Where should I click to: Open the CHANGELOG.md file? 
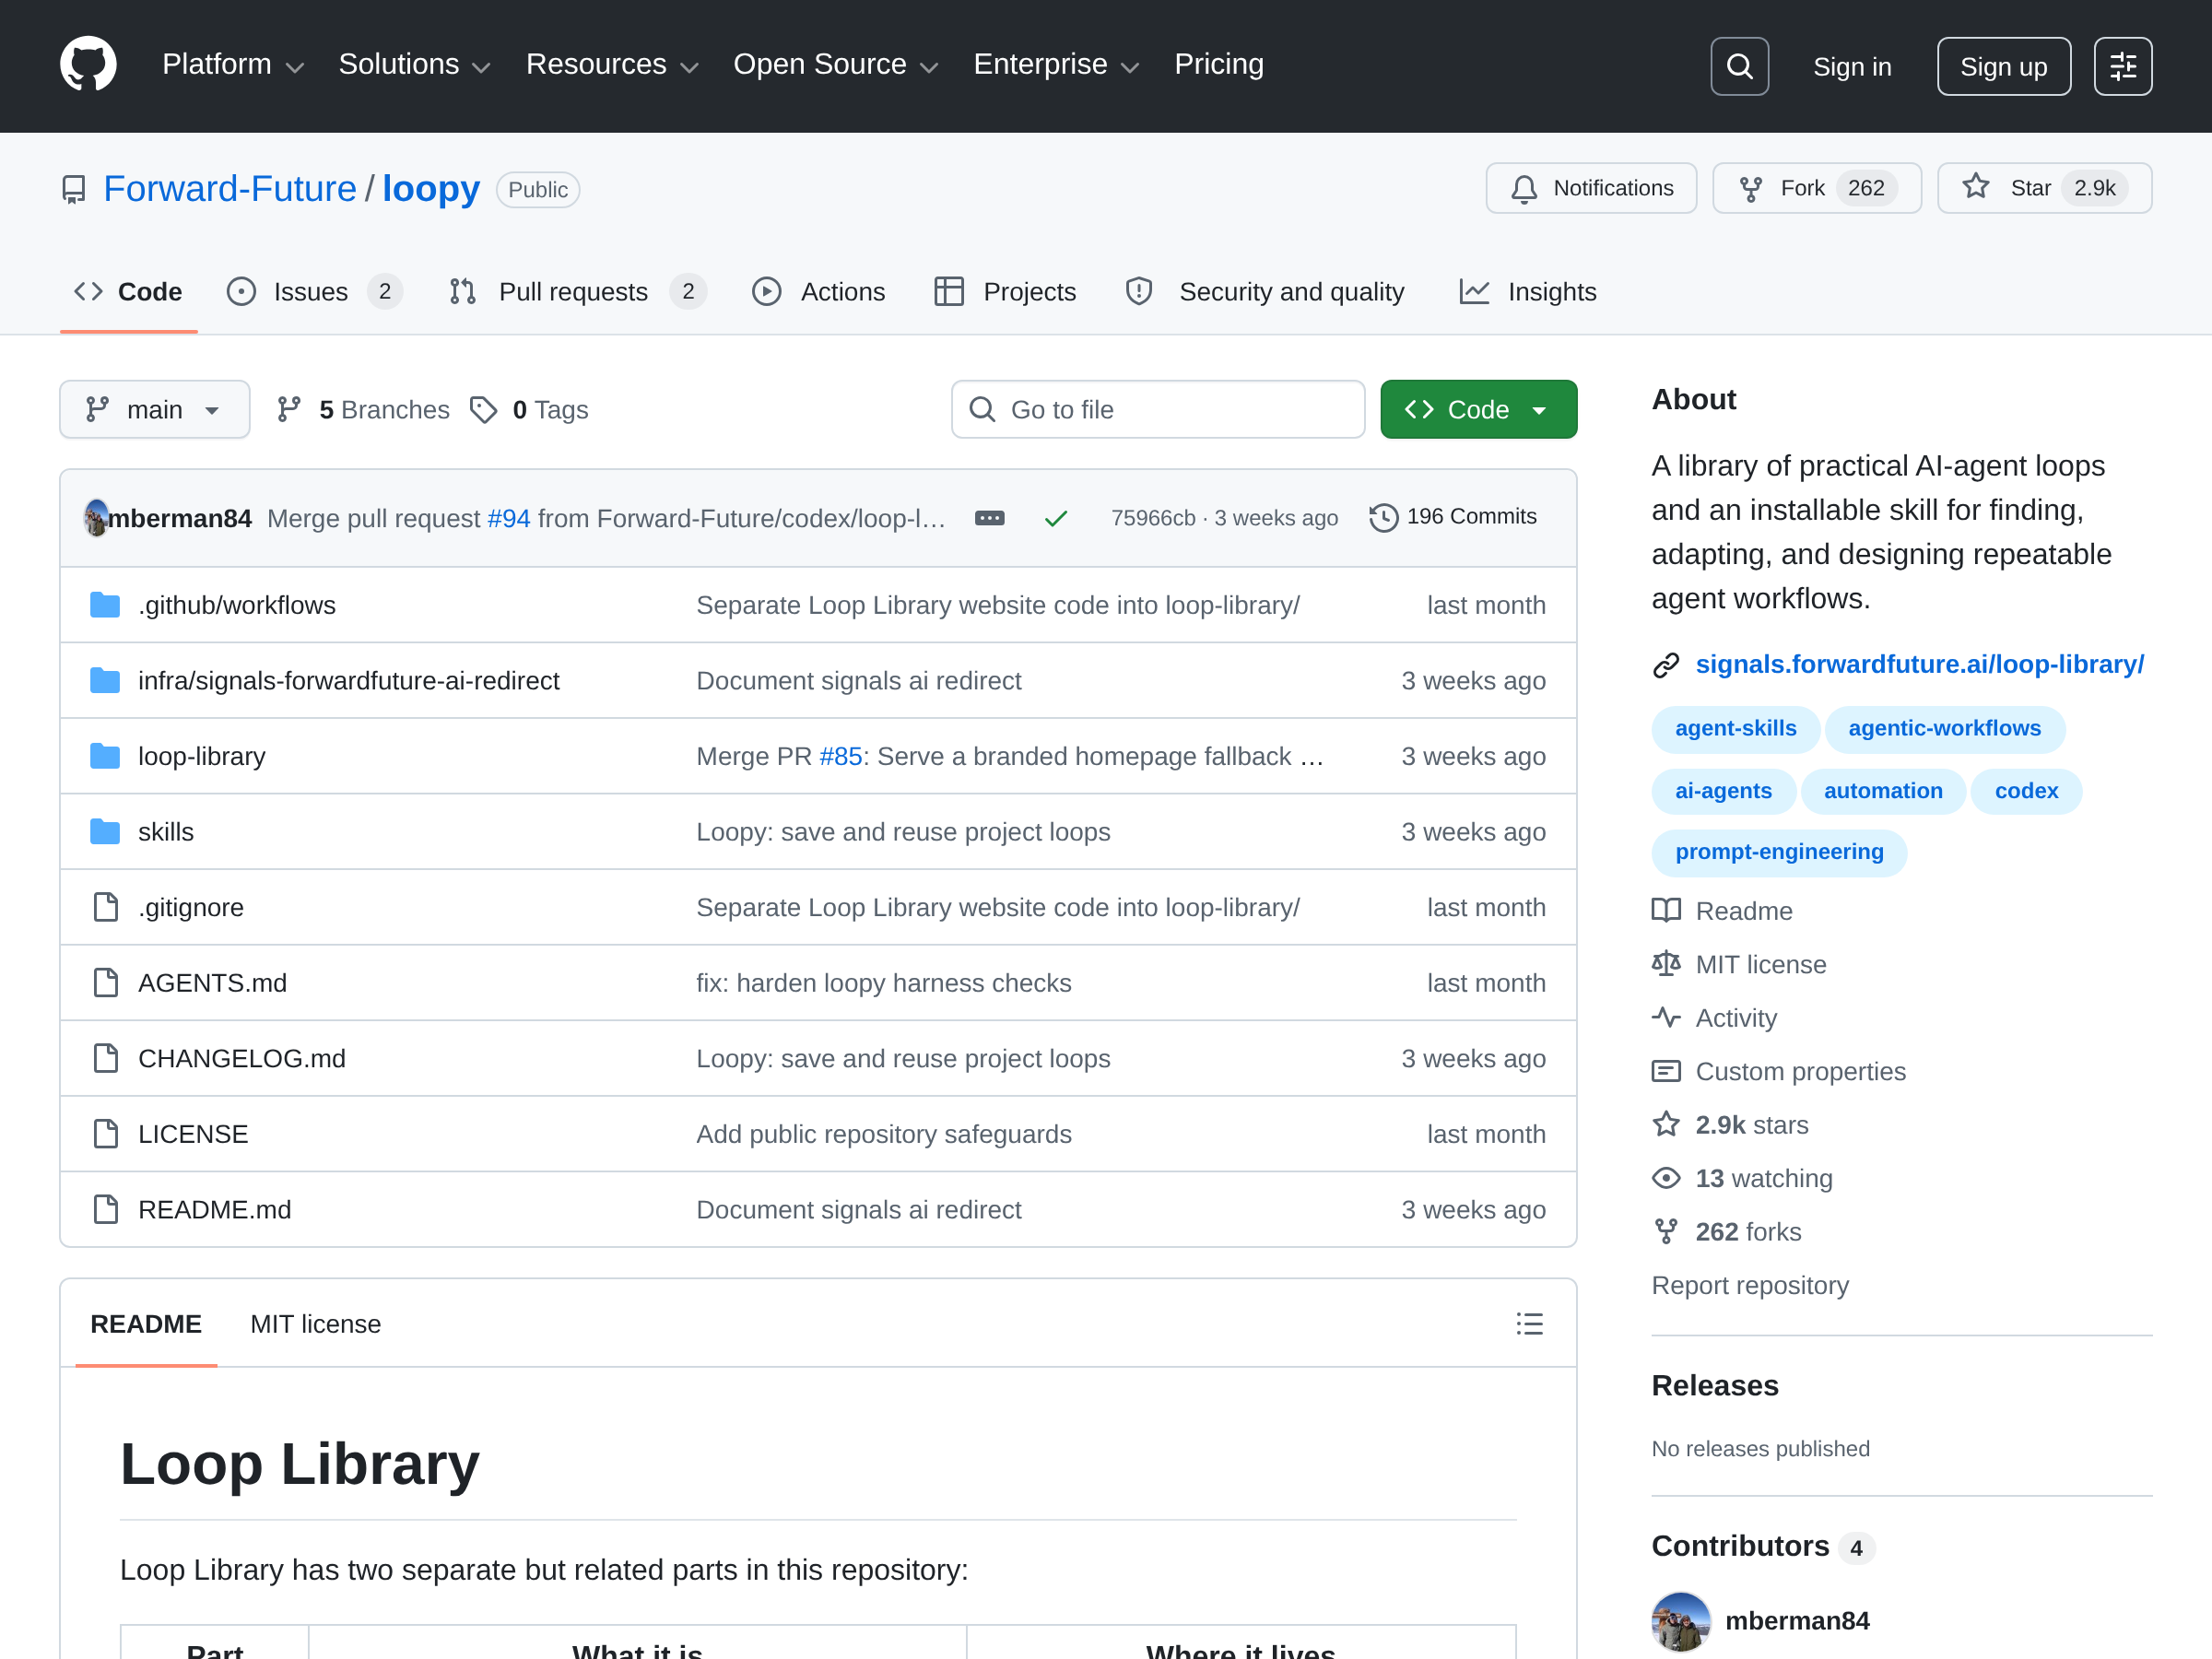(x=242, y=1058)
